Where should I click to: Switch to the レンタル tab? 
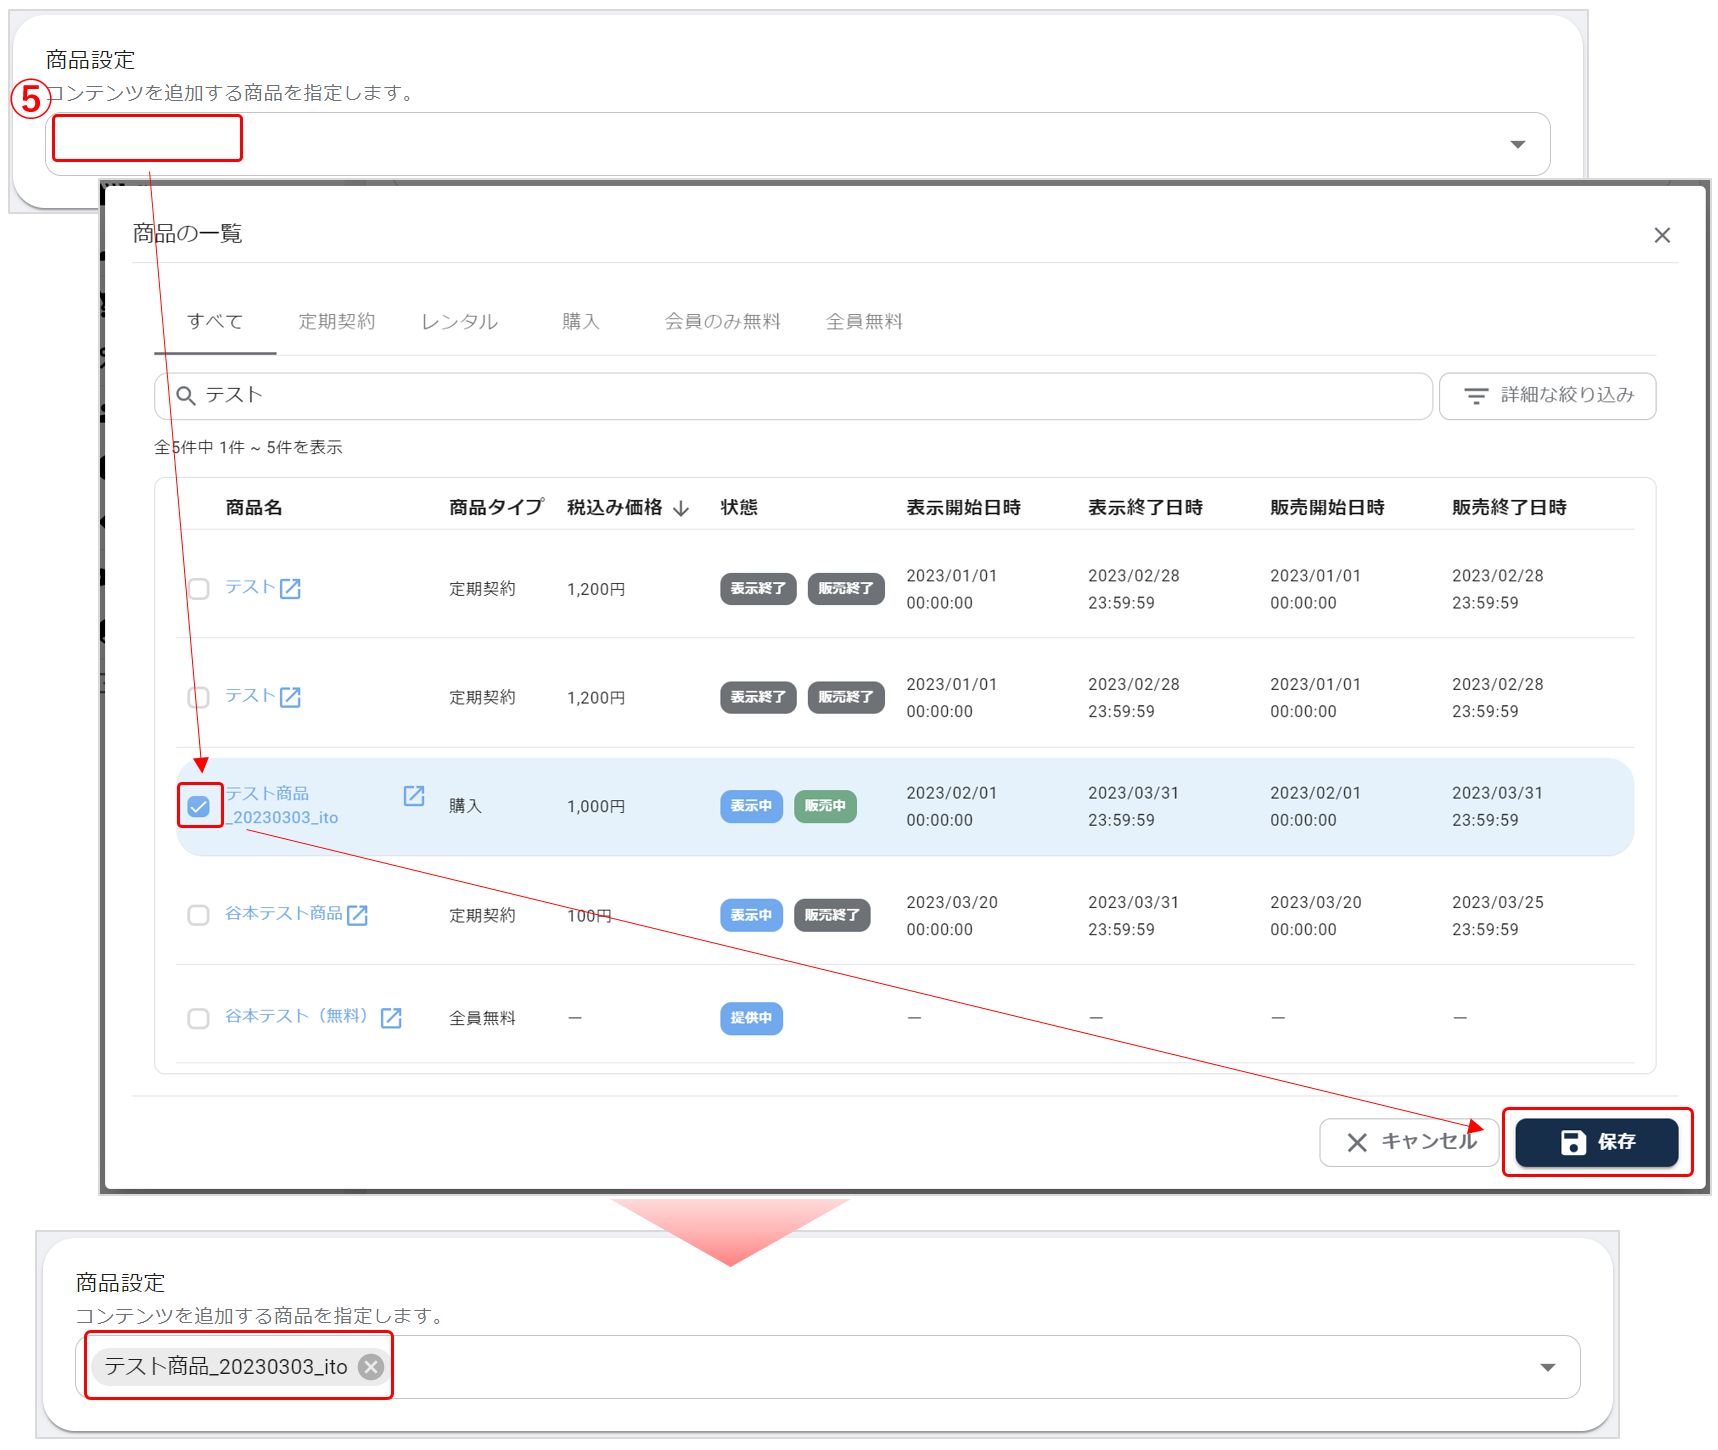tap(459, 322)
